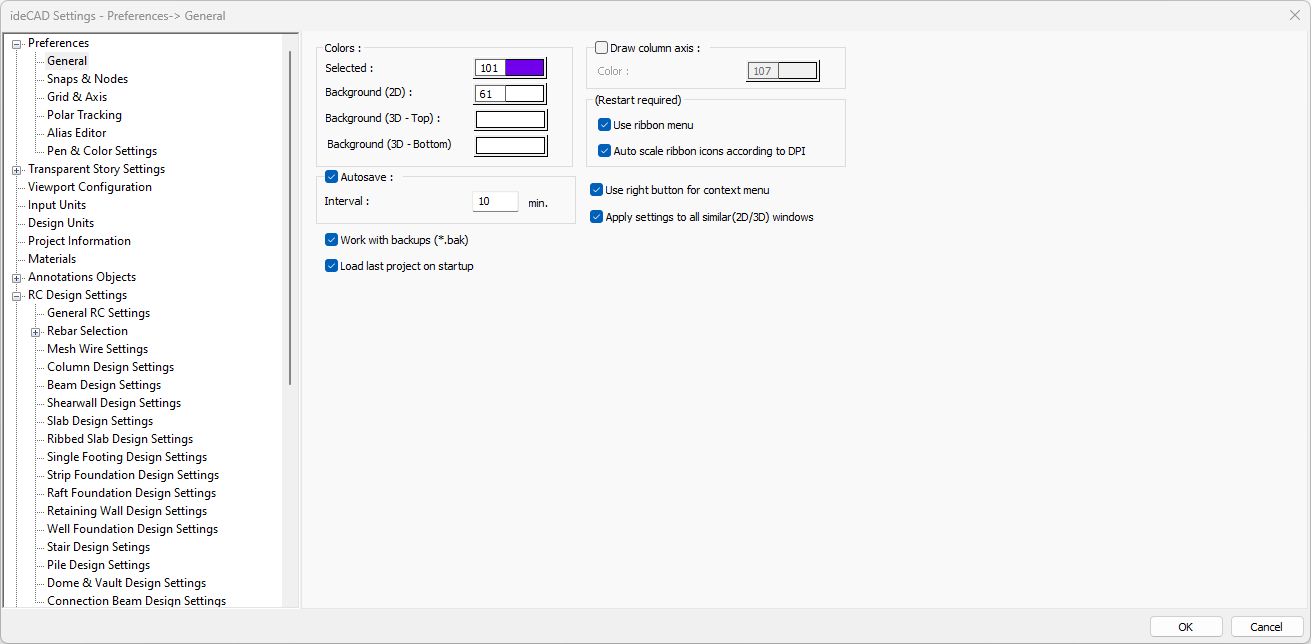The height and width of the screenshot is (644, 1311).
Task: Open Column Design Settings
Action: click(x=110, y=367)
